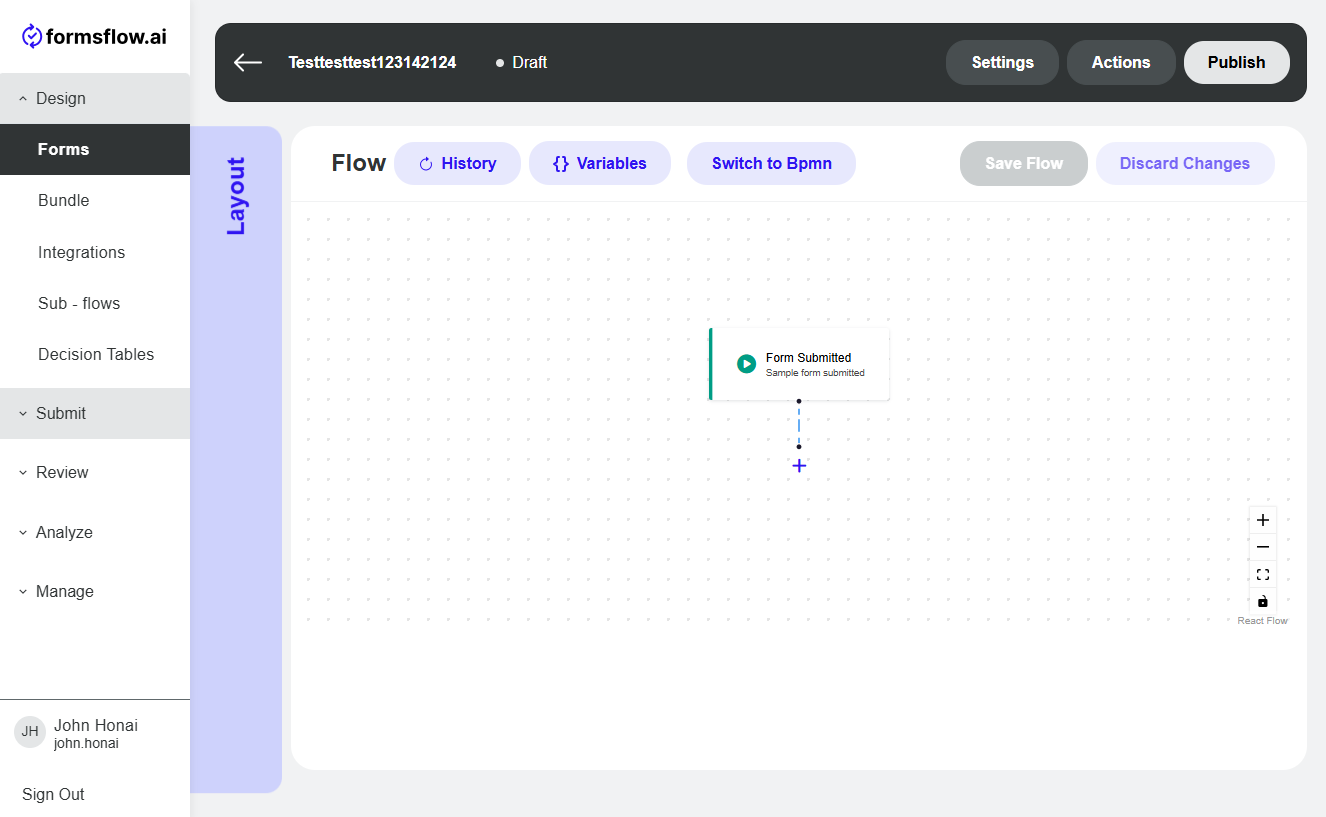
Task: Click the JH user avatar
Action: 30,732
